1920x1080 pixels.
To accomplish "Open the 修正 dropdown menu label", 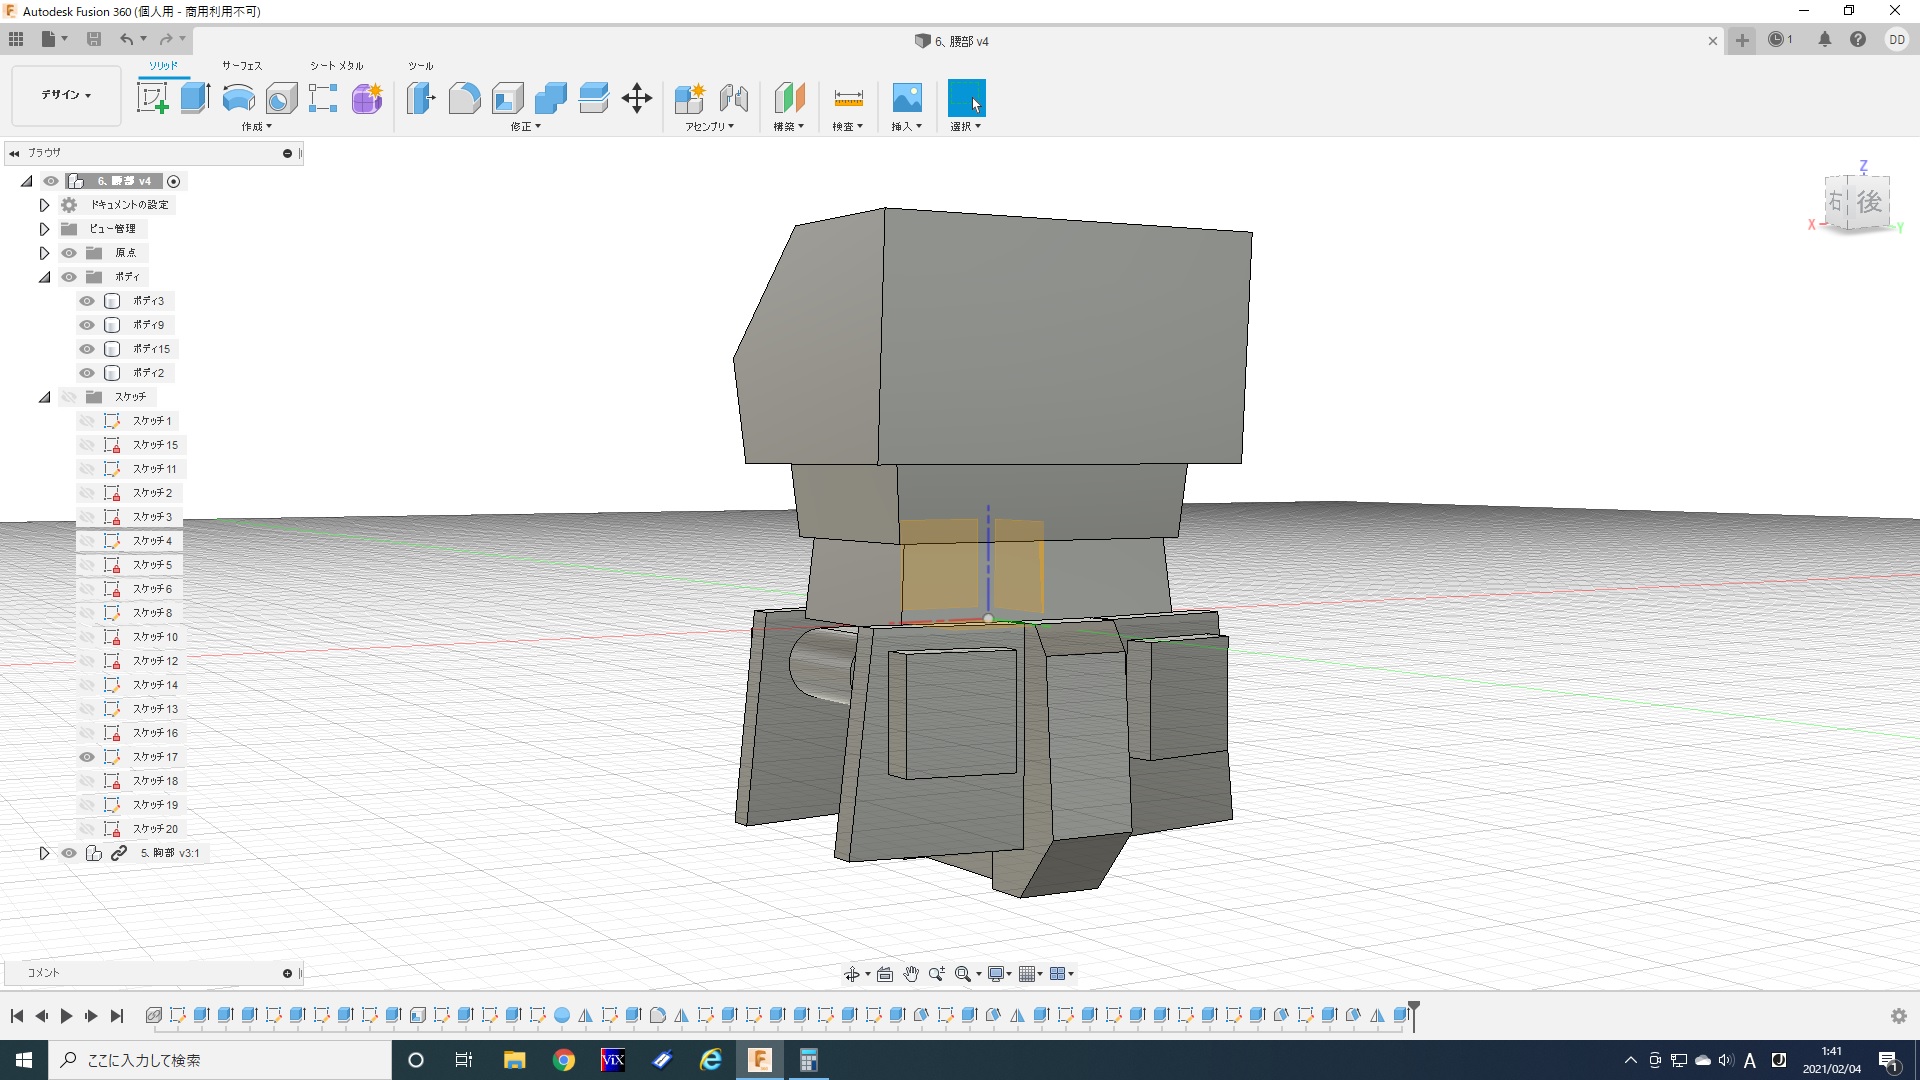I will click(525, 127).
